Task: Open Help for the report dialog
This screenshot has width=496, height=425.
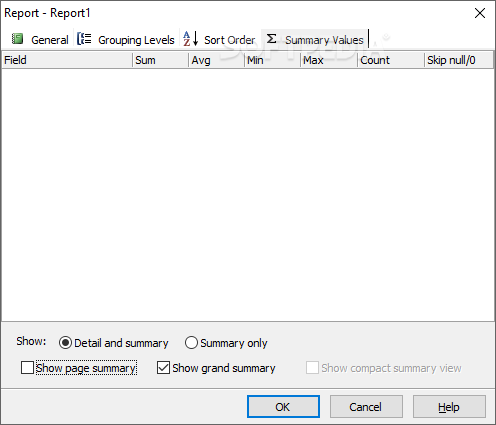Action: (449, 407)
